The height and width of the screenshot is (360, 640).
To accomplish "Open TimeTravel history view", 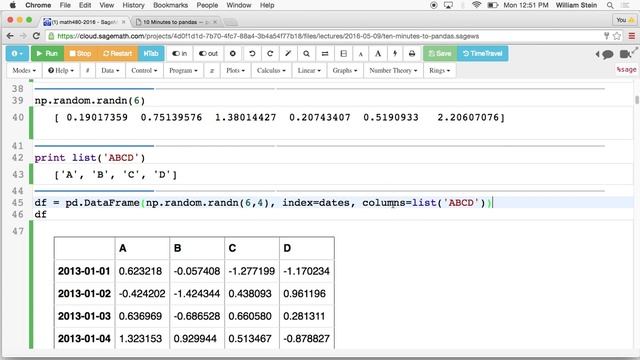I will point(482,53).
